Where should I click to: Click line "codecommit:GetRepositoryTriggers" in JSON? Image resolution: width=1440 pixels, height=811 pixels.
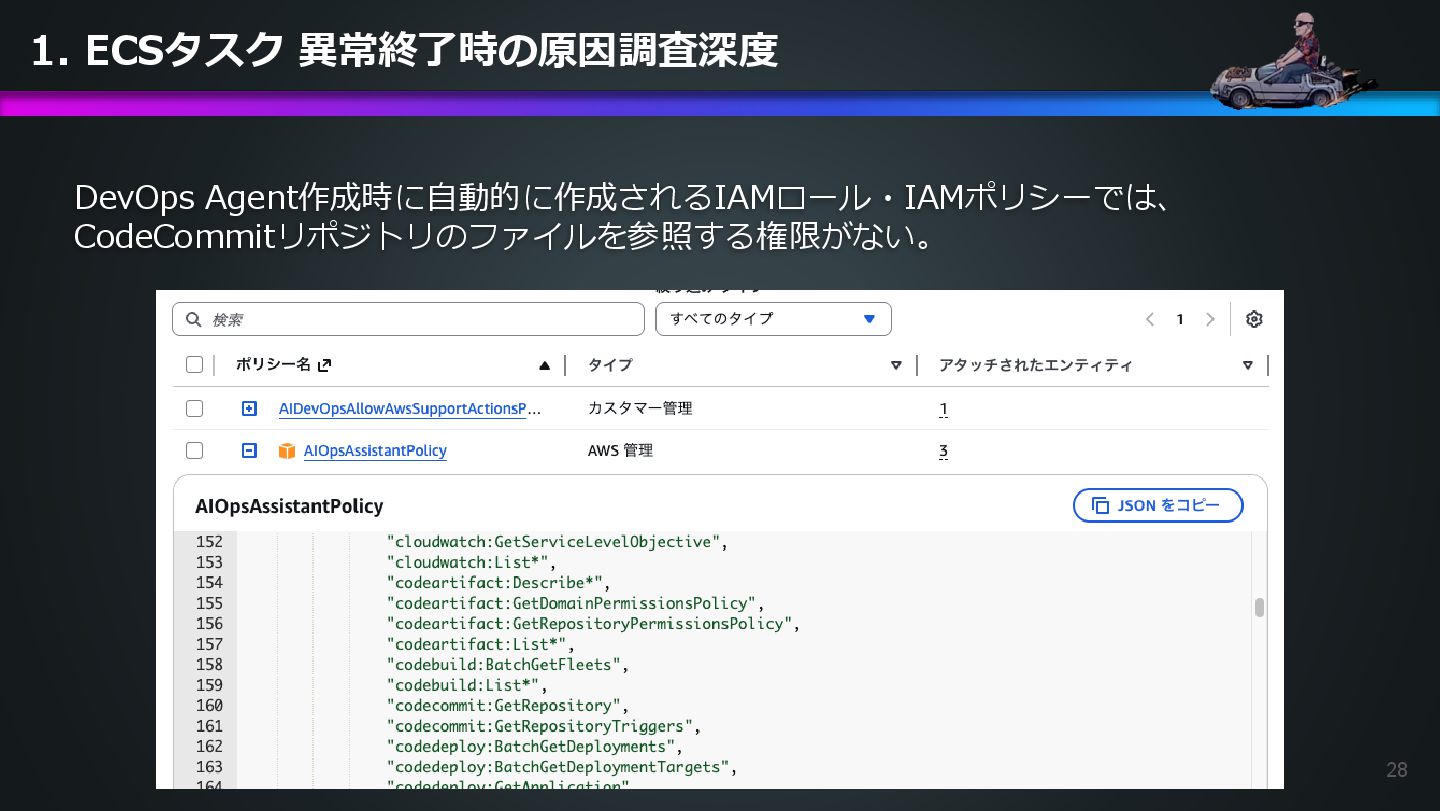pyautogui.click(x=543, y=726)
